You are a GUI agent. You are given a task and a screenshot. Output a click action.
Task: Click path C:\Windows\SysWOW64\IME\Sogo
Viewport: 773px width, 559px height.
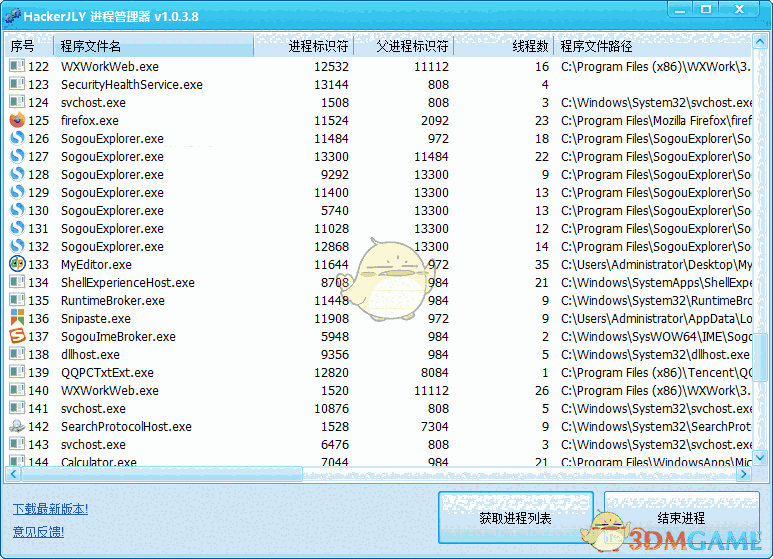coord(656,337)
